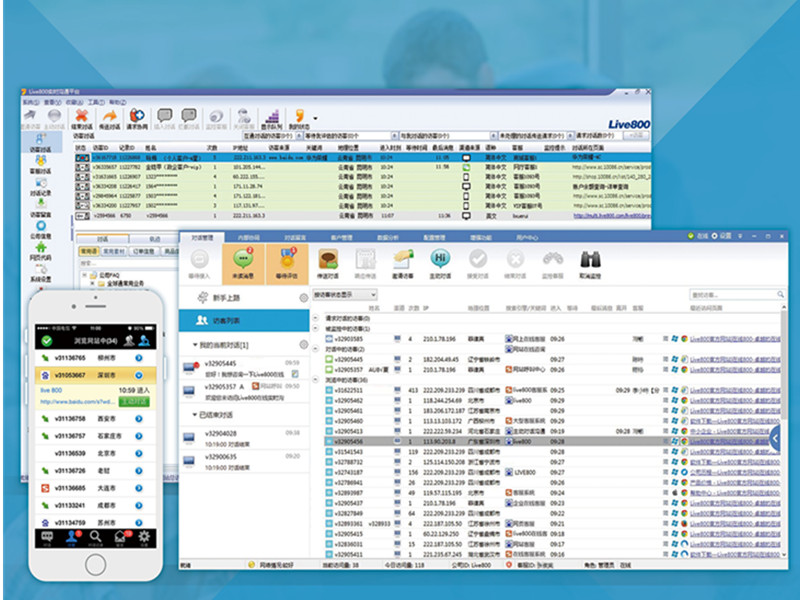Open the medal icon for pending evaluations
Screen dimensions: 800x600
coord(287,258)
